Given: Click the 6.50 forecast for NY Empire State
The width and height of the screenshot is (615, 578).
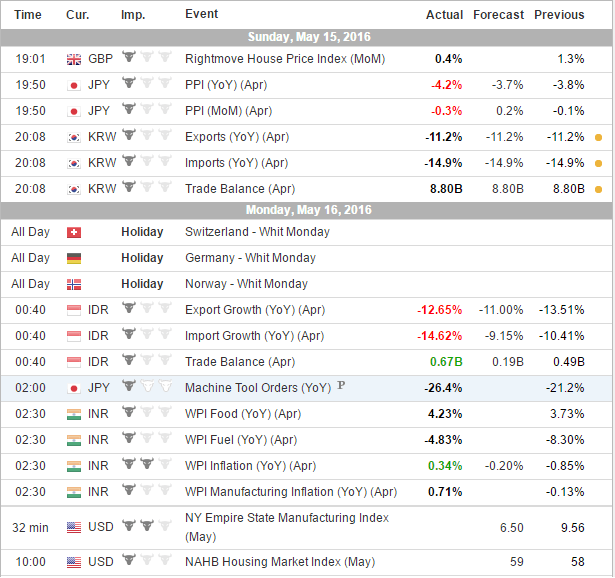Looking at the screenshot, I should pyautogui.click(x=511, y=527).
